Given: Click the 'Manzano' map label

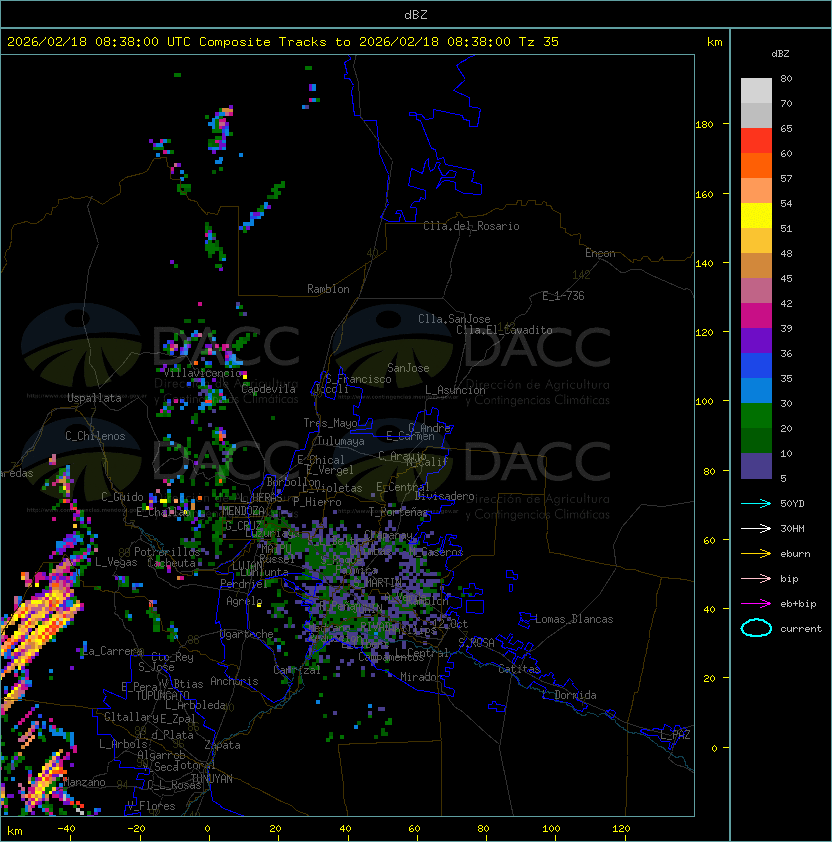Looking at the screenshot, I should (84, 782).
